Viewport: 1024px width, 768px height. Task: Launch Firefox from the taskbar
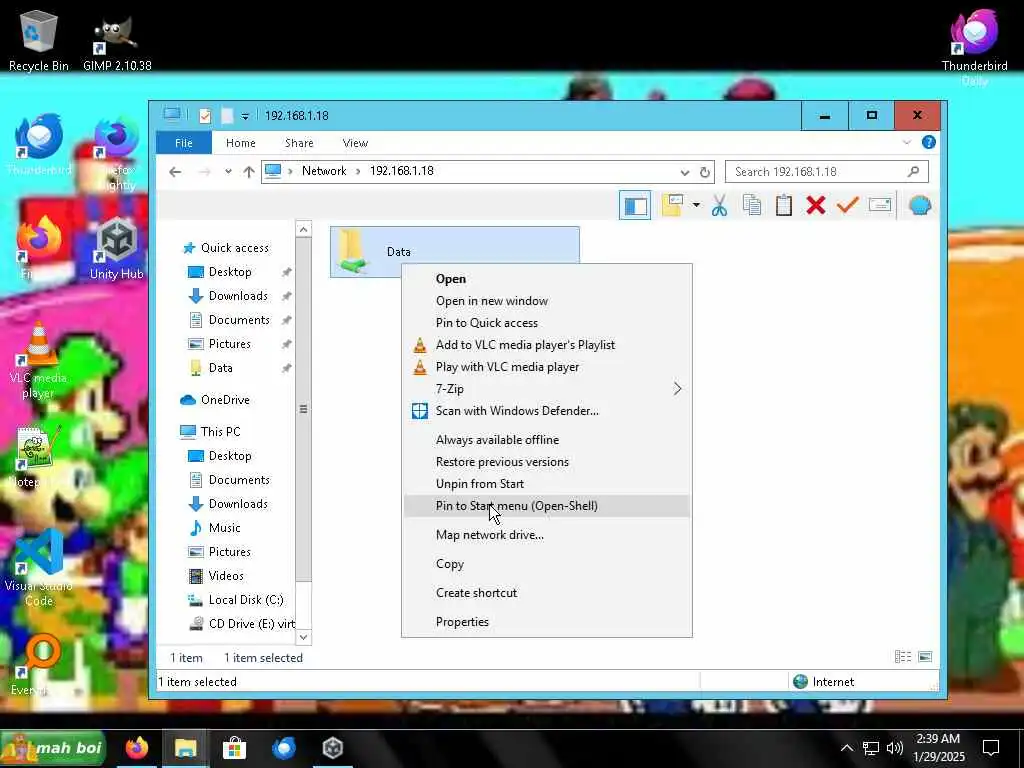point(137,748)
